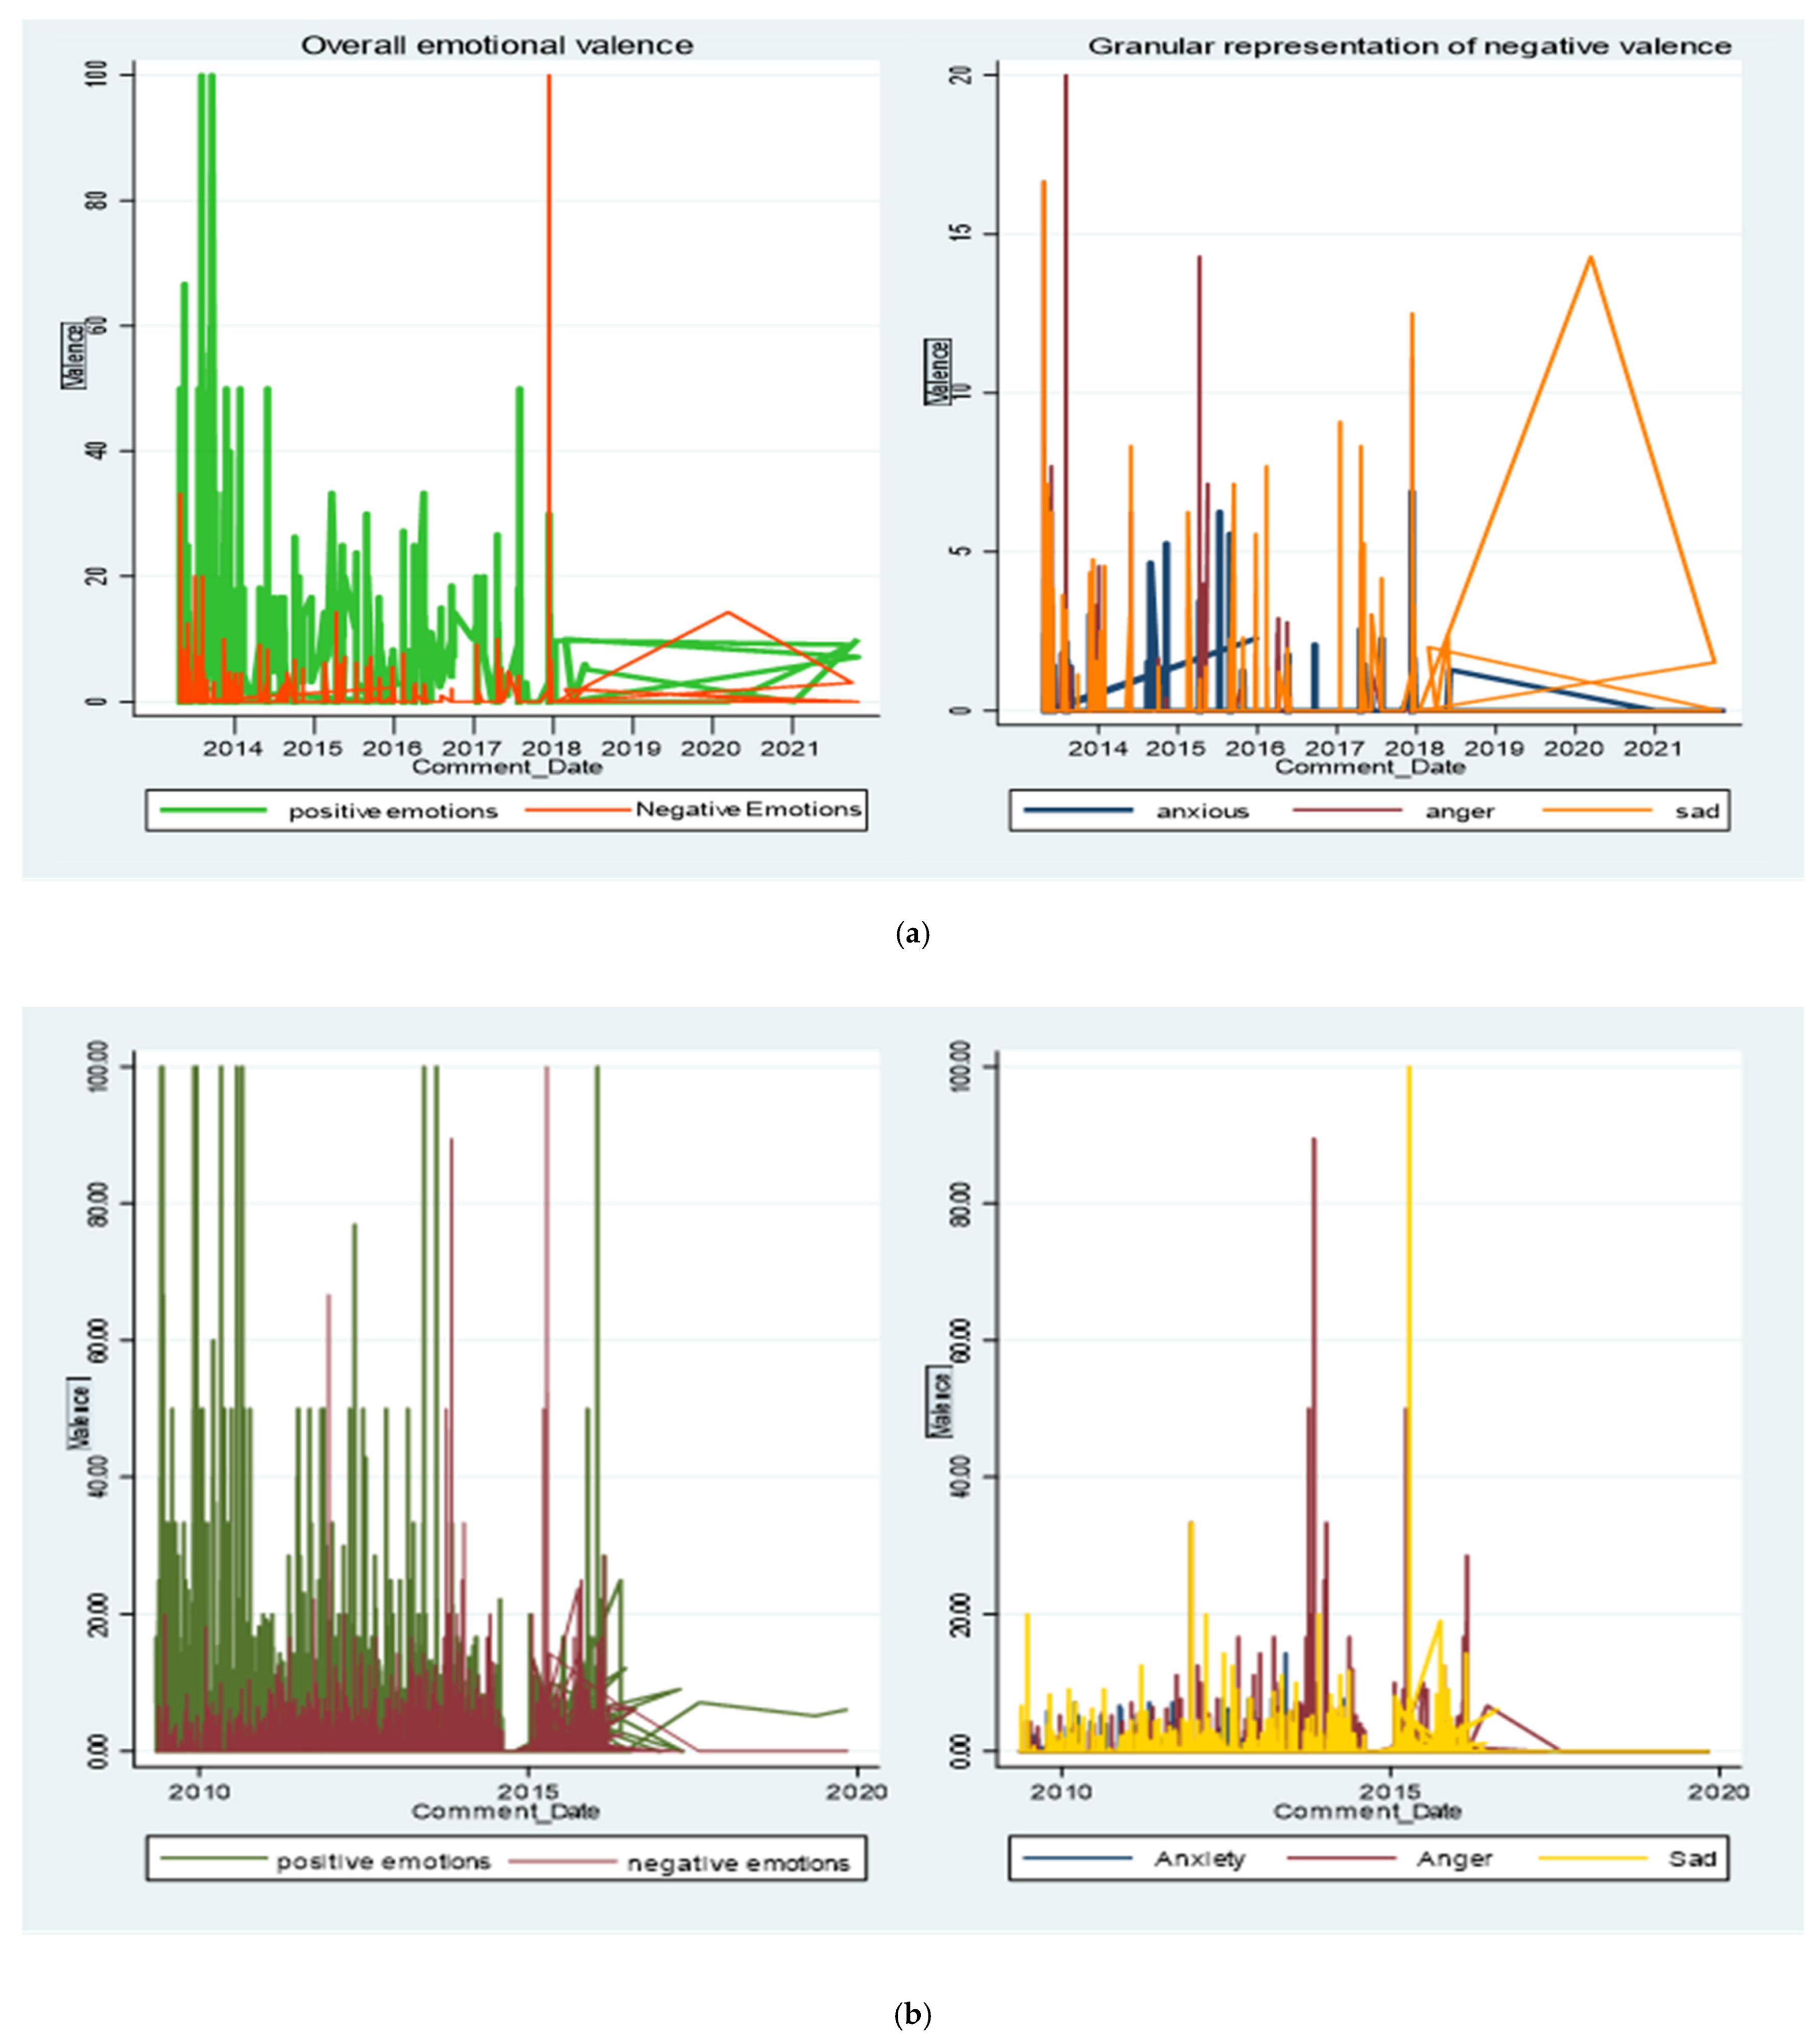Click orange-red 'Negative Emotions' legend line swatch
Viewport: 1815px width, 2044px height.
click(577, 810)
